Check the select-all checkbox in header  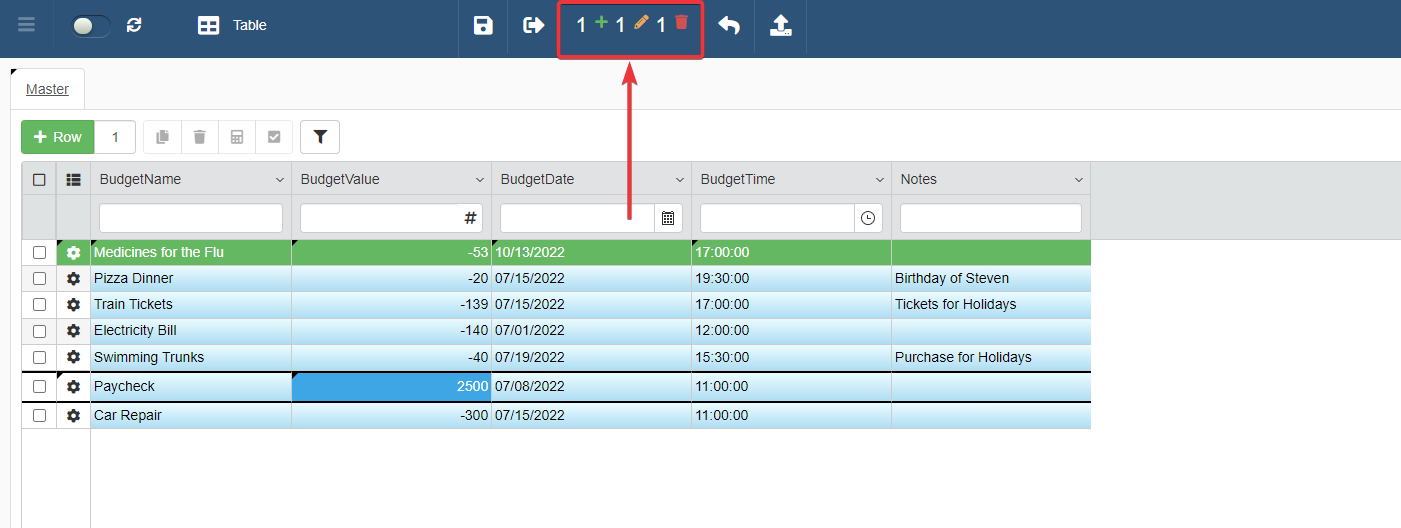pyautogui.click(x=39, y=180)
